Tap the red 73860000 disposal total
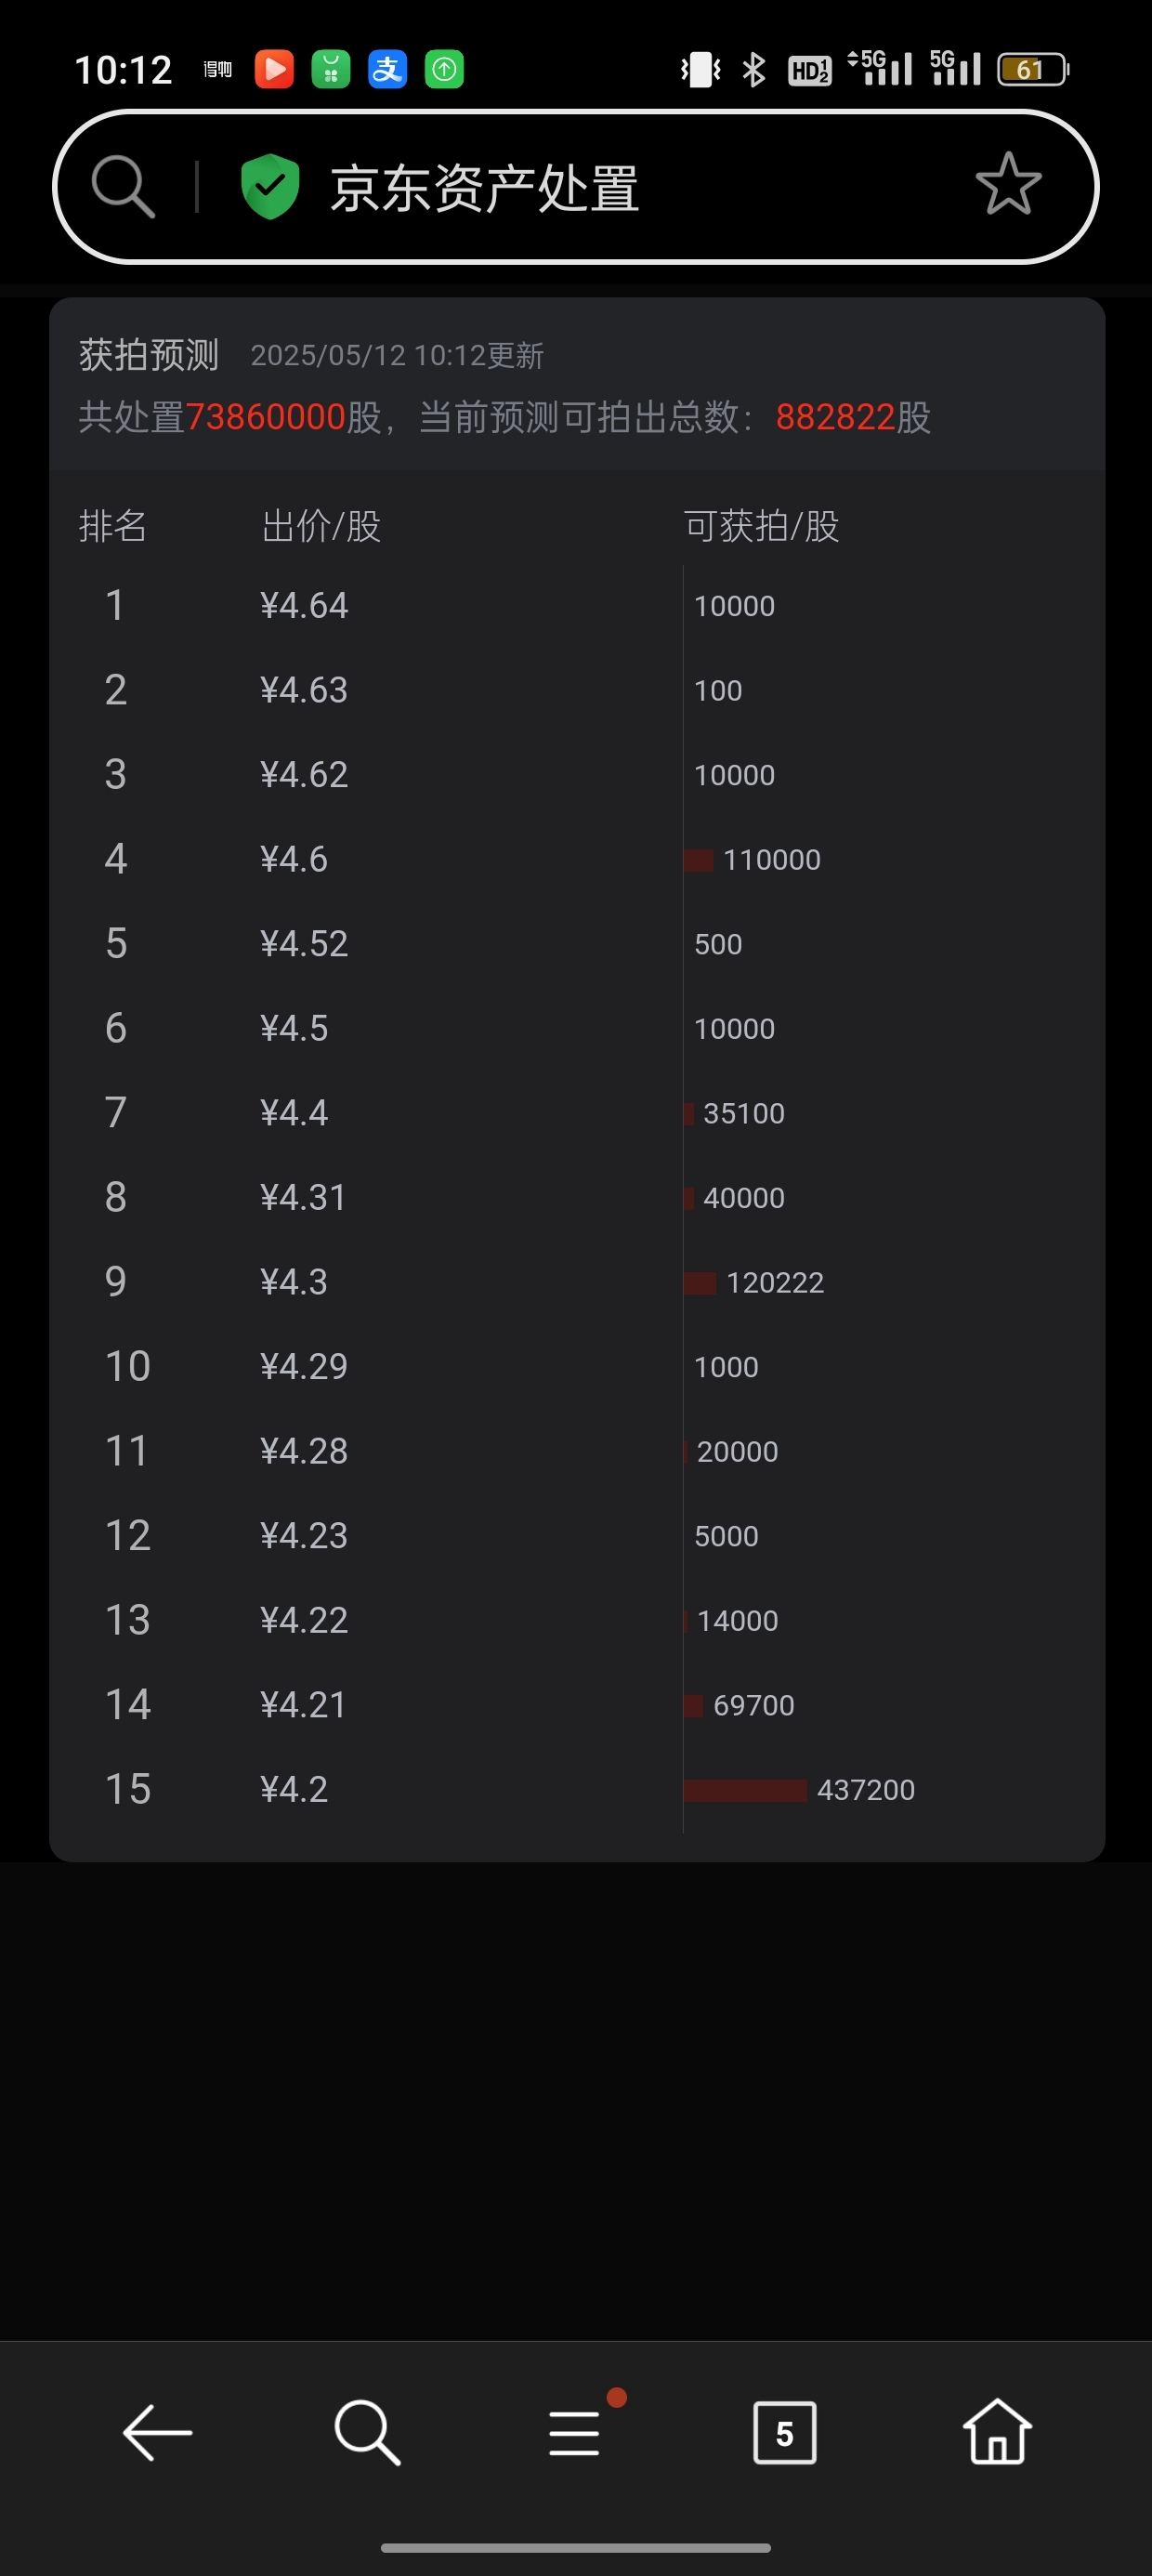This screenshot has width=1152, height=2576. (x=265, y=417)
